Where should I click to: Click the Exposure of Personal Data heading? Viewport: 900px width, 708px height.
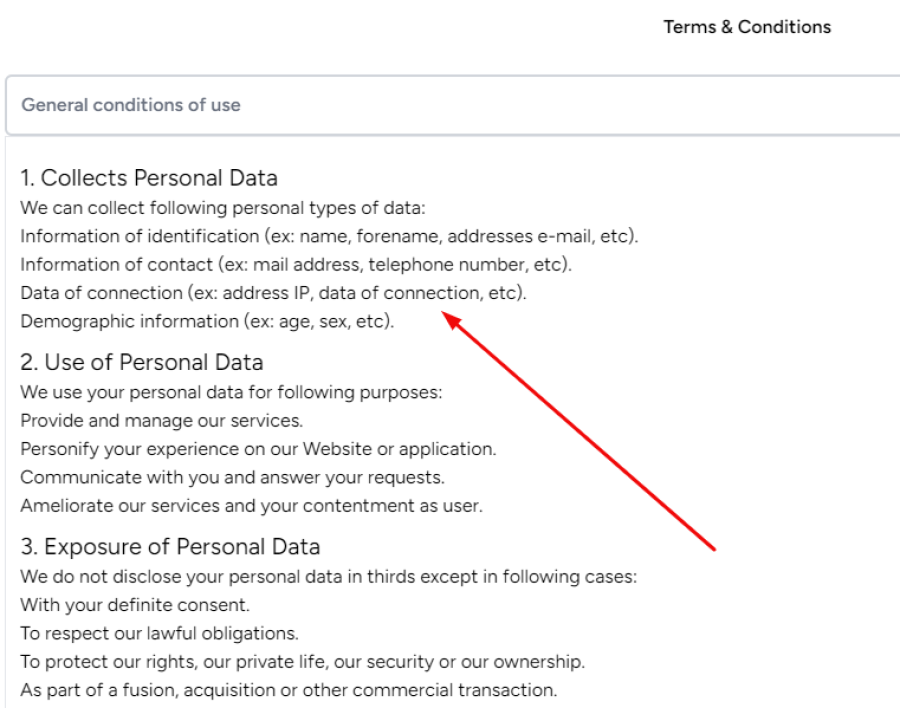[170, 547]
